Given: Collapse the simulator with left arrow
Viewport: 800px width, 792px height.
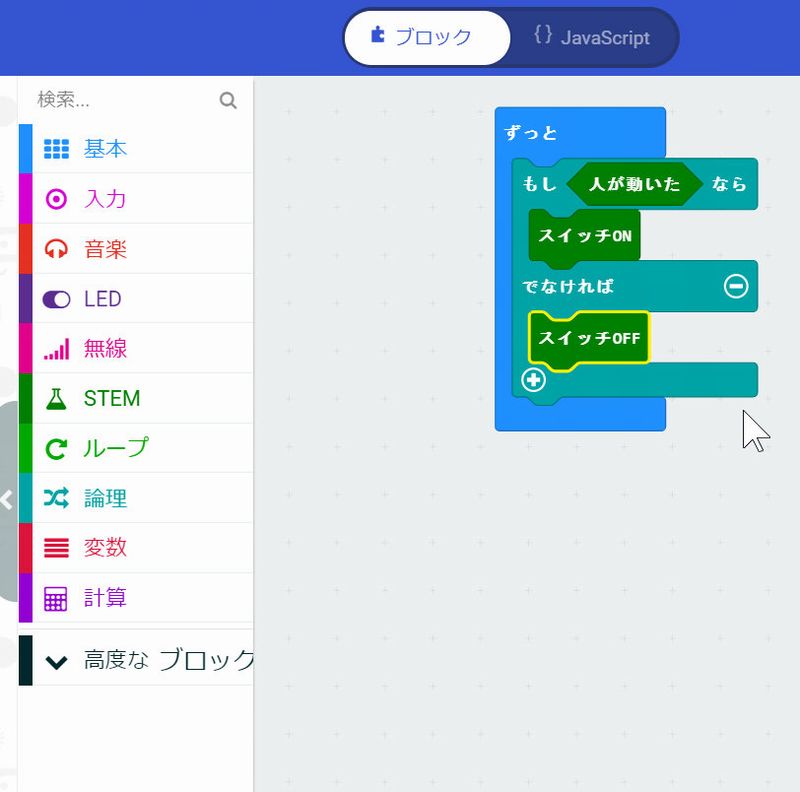Looking at the screenshot, I should click(7, 500).
